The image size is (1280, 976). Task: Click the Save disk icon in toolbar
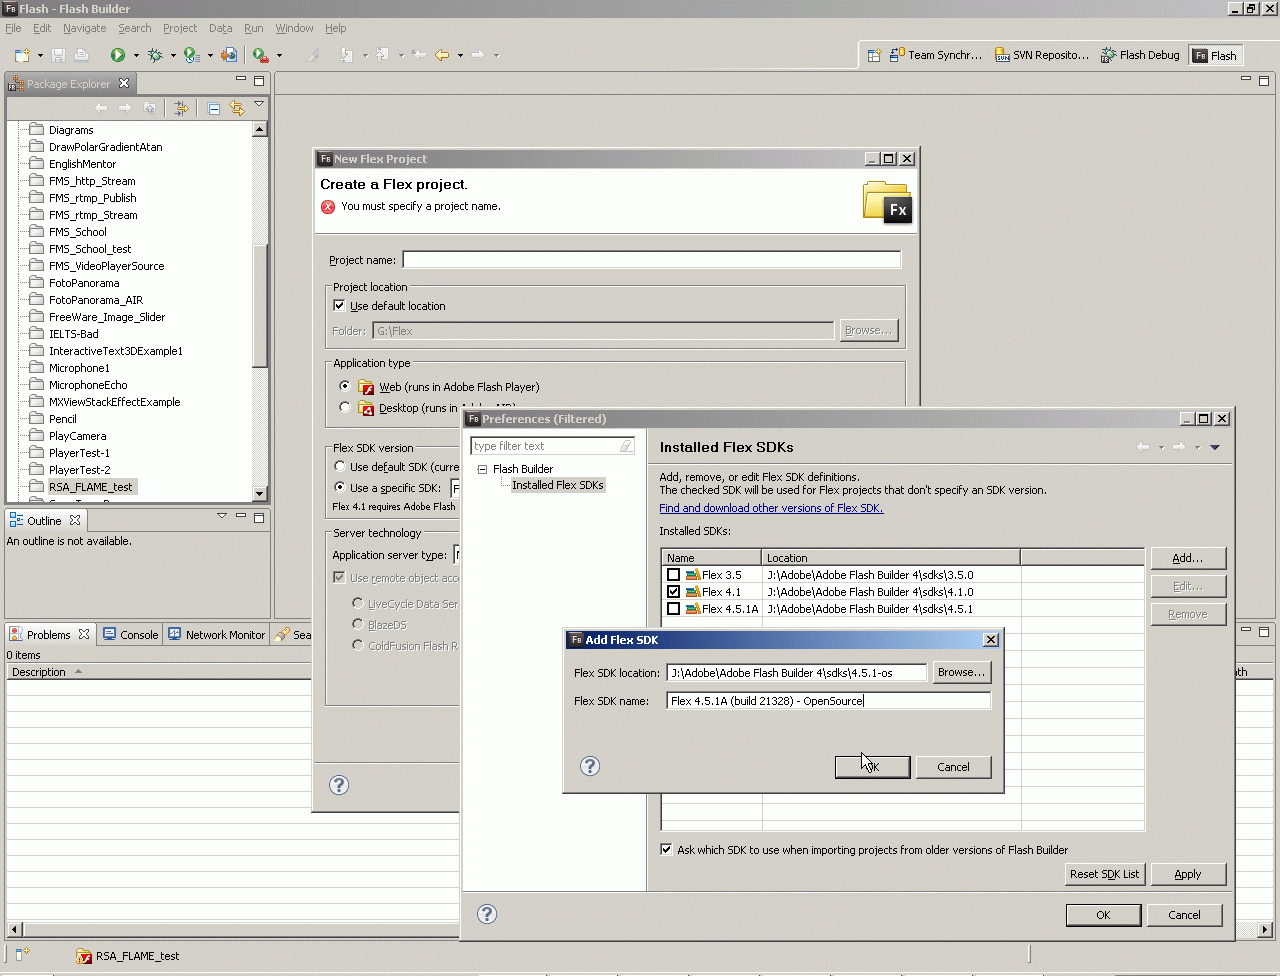tap(58, 55)
